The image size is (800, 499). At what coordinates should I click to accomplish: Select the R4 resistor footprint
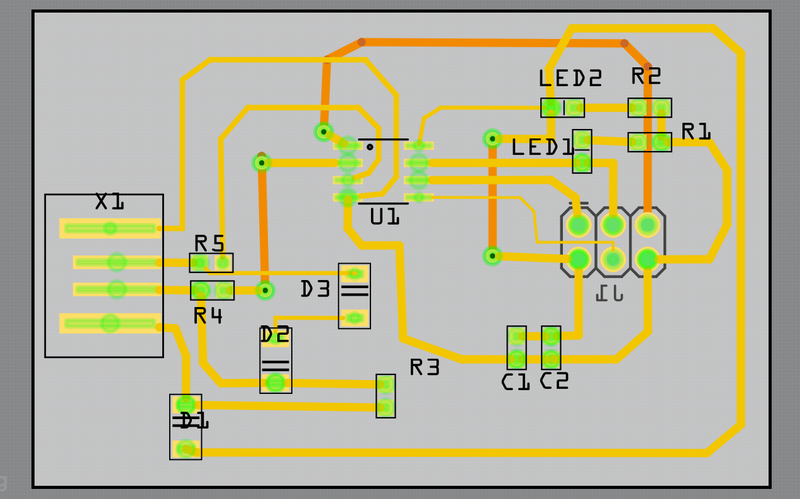point(212,291)
